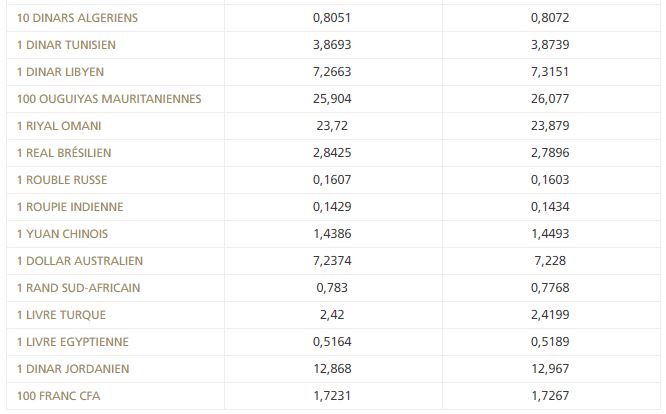This screenshot has height=414, width=666.
Task: Select the 100 OUGUIYAS MAURITANIENNES label
Action: click(x=109, y=99)
